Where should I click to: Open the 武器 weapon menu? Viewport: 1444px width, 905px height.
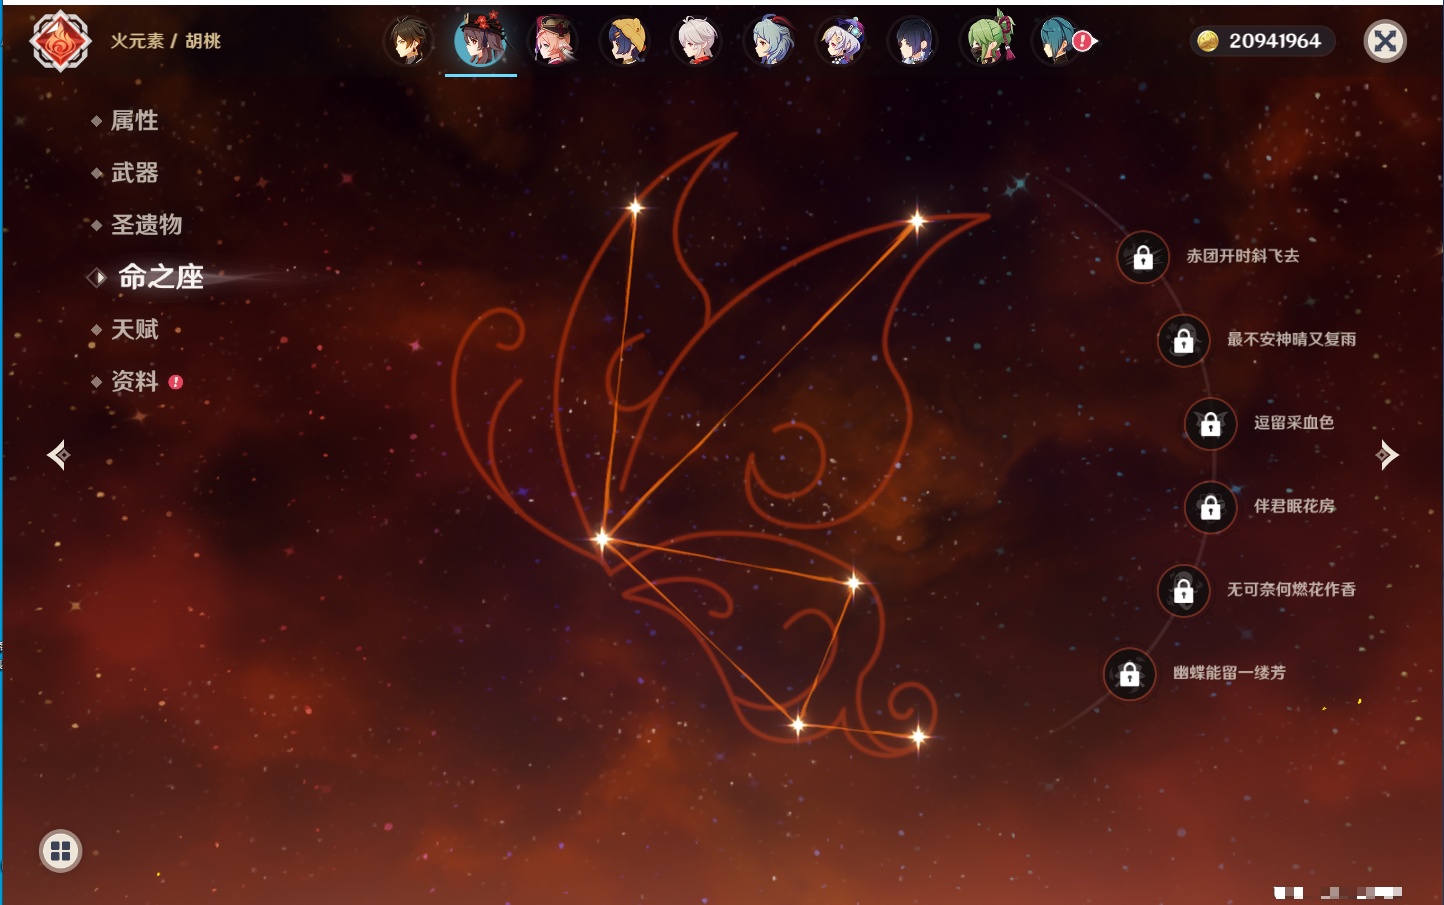pos(134,173)
